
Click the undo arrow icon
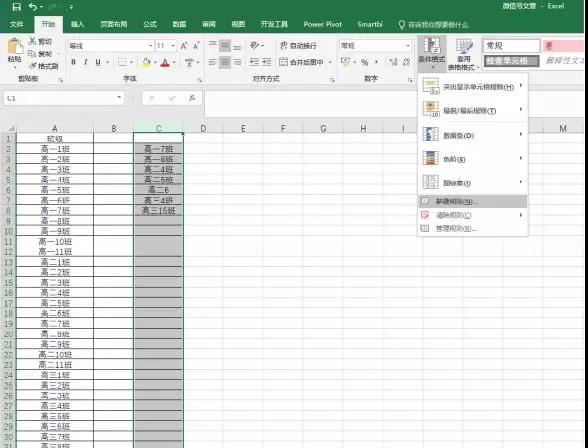point(33,6)
